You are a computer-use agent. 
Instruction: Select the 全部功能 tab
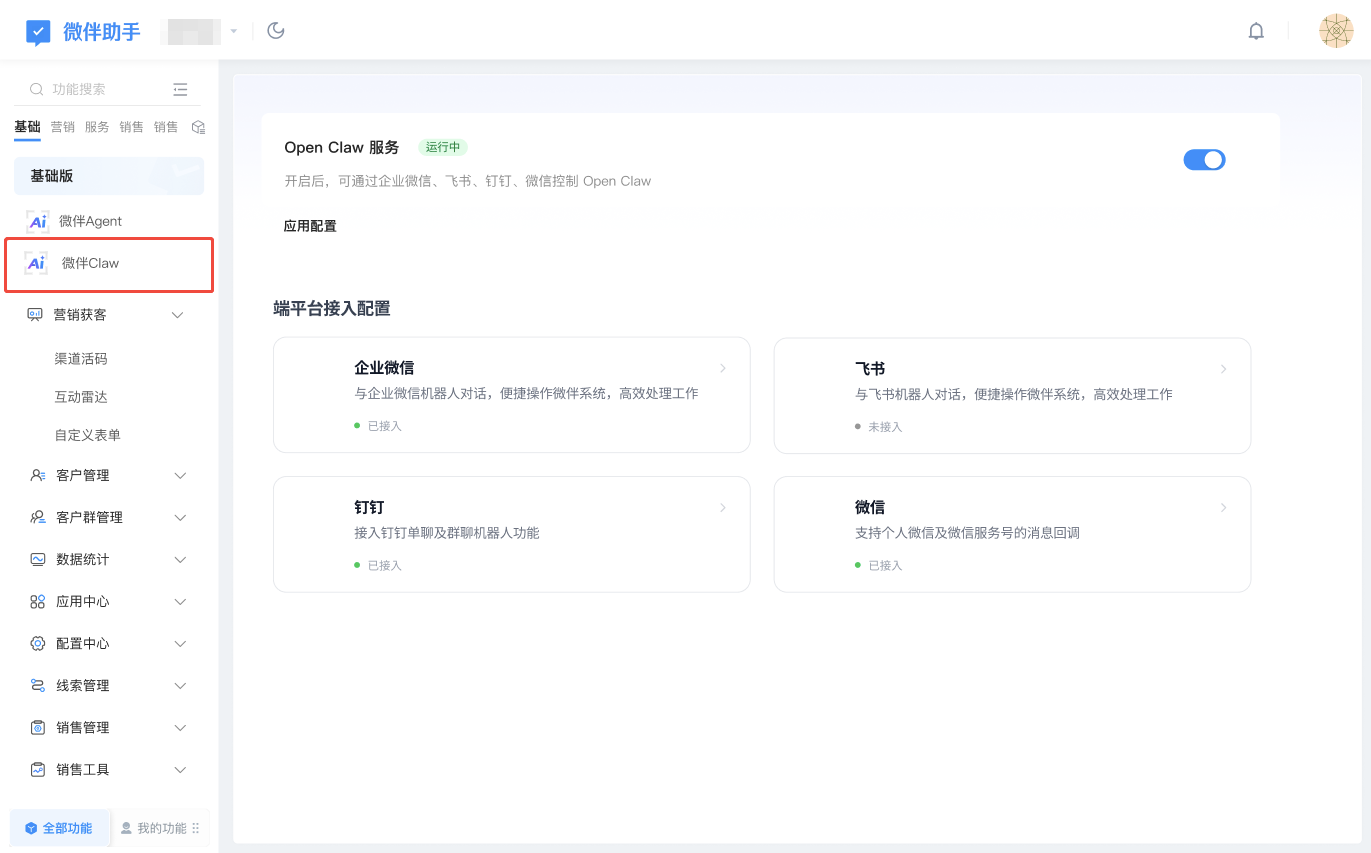[x=59, y=828]
